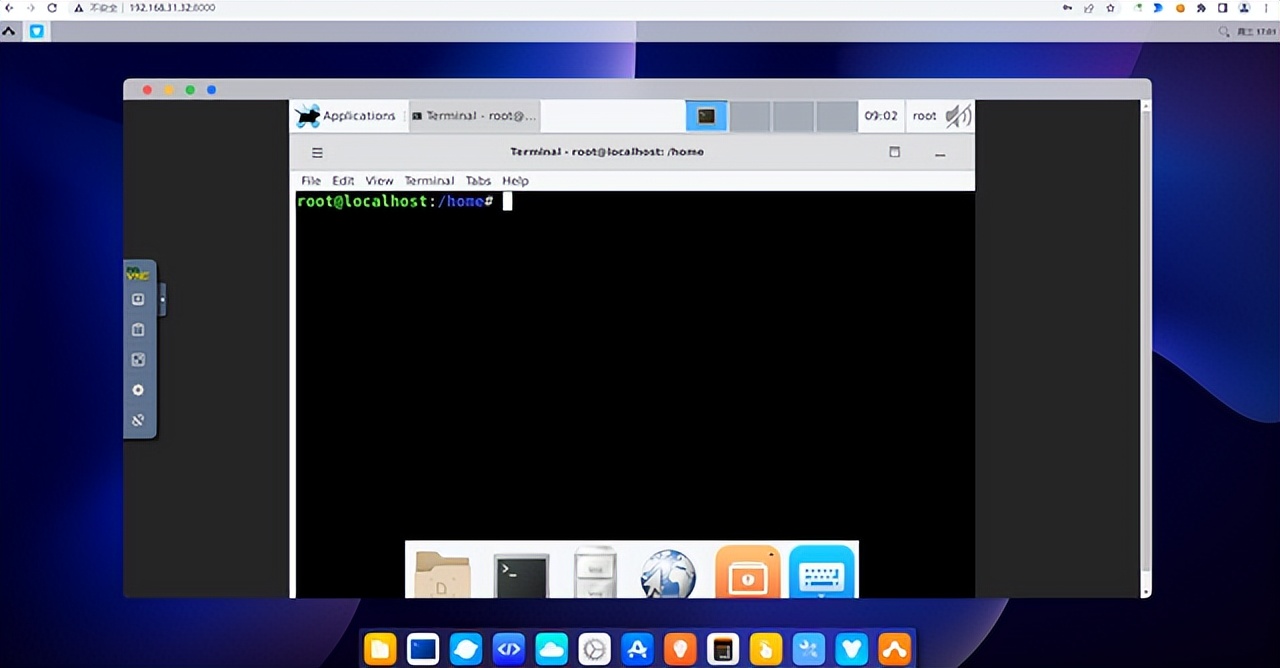
Task: Open the blue tools app in the bottom dock
Action: click(809, 649)
